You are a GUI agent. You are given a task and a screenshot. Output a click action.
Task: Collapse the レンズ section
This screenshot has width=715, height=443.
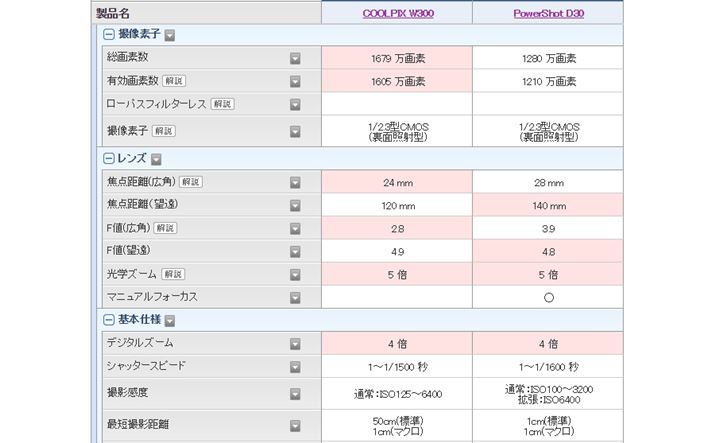[109, 159]
